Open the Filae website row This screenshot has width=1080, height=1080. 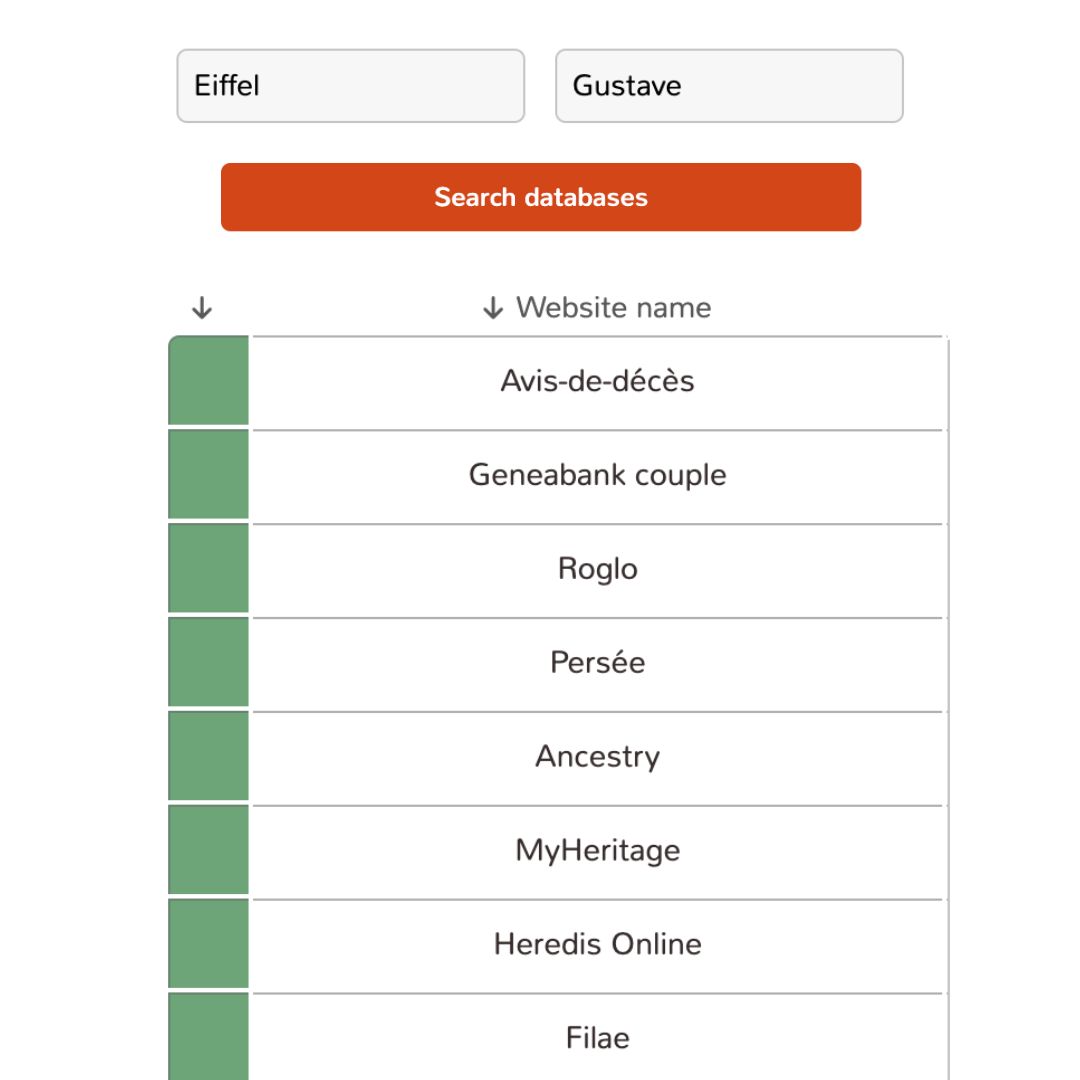tap(599, 1037)
